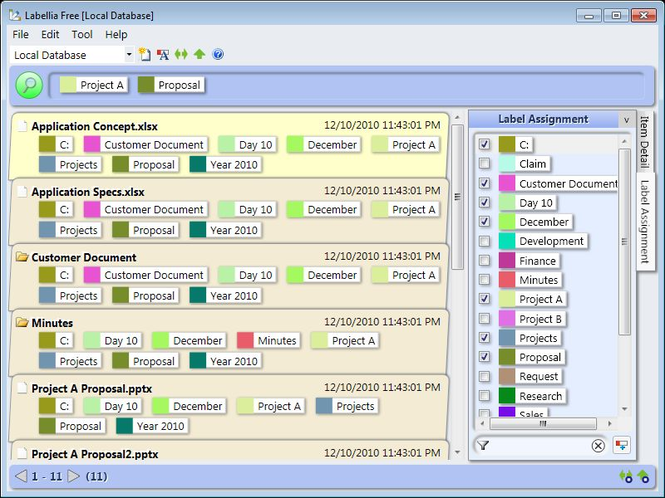Open the Edit menu
Screen dimensions: 665x498
pos(50,34)
